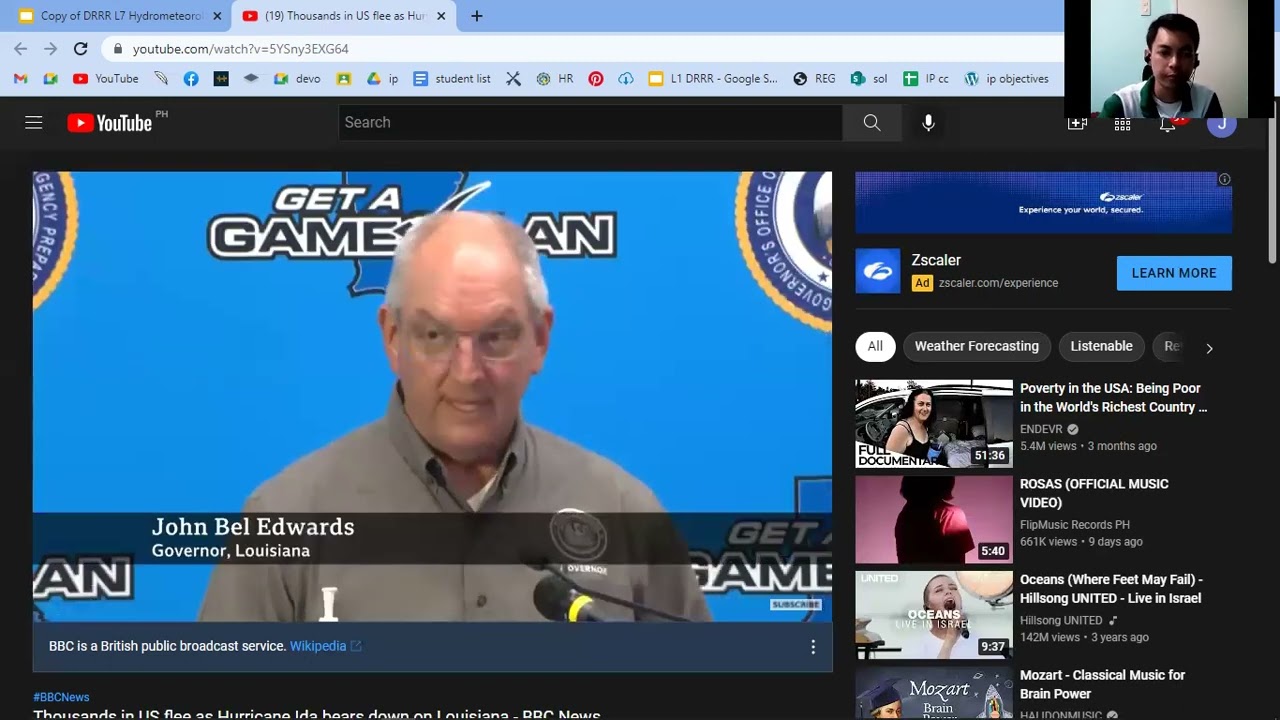Visit the ENDEVR channel
The width and height of the screenshot is (1280, 720).
(x=1041, y=429)
